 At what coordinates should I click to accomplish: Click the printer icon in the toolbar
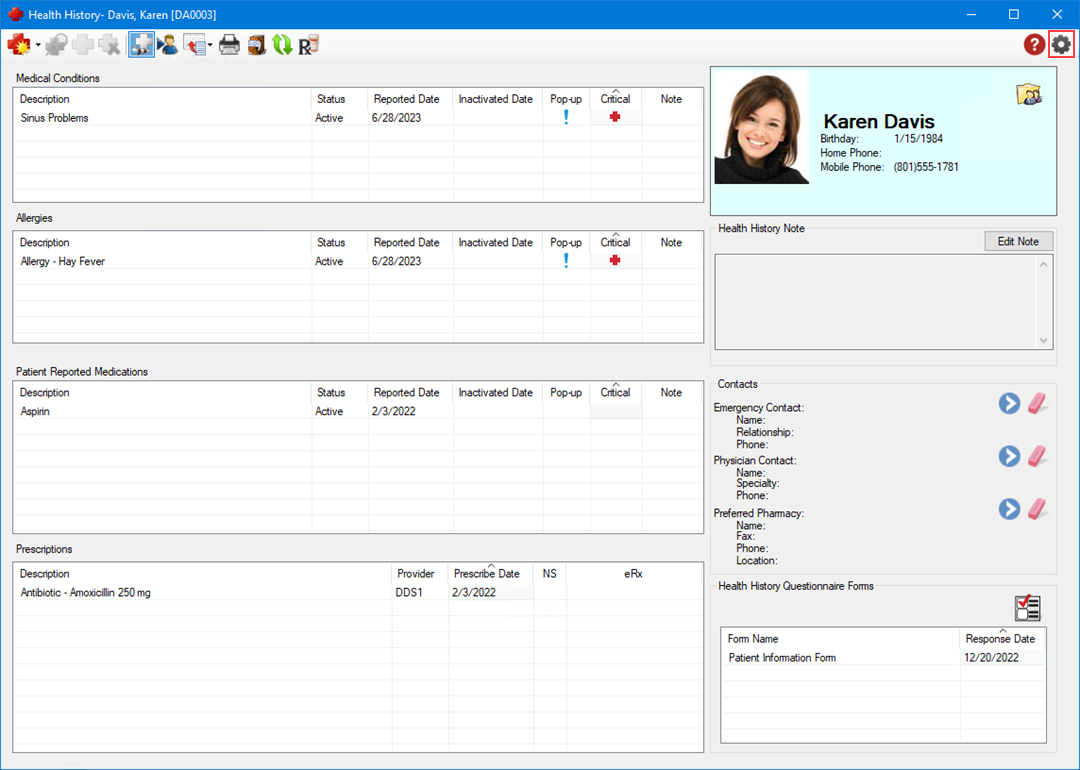230,44
